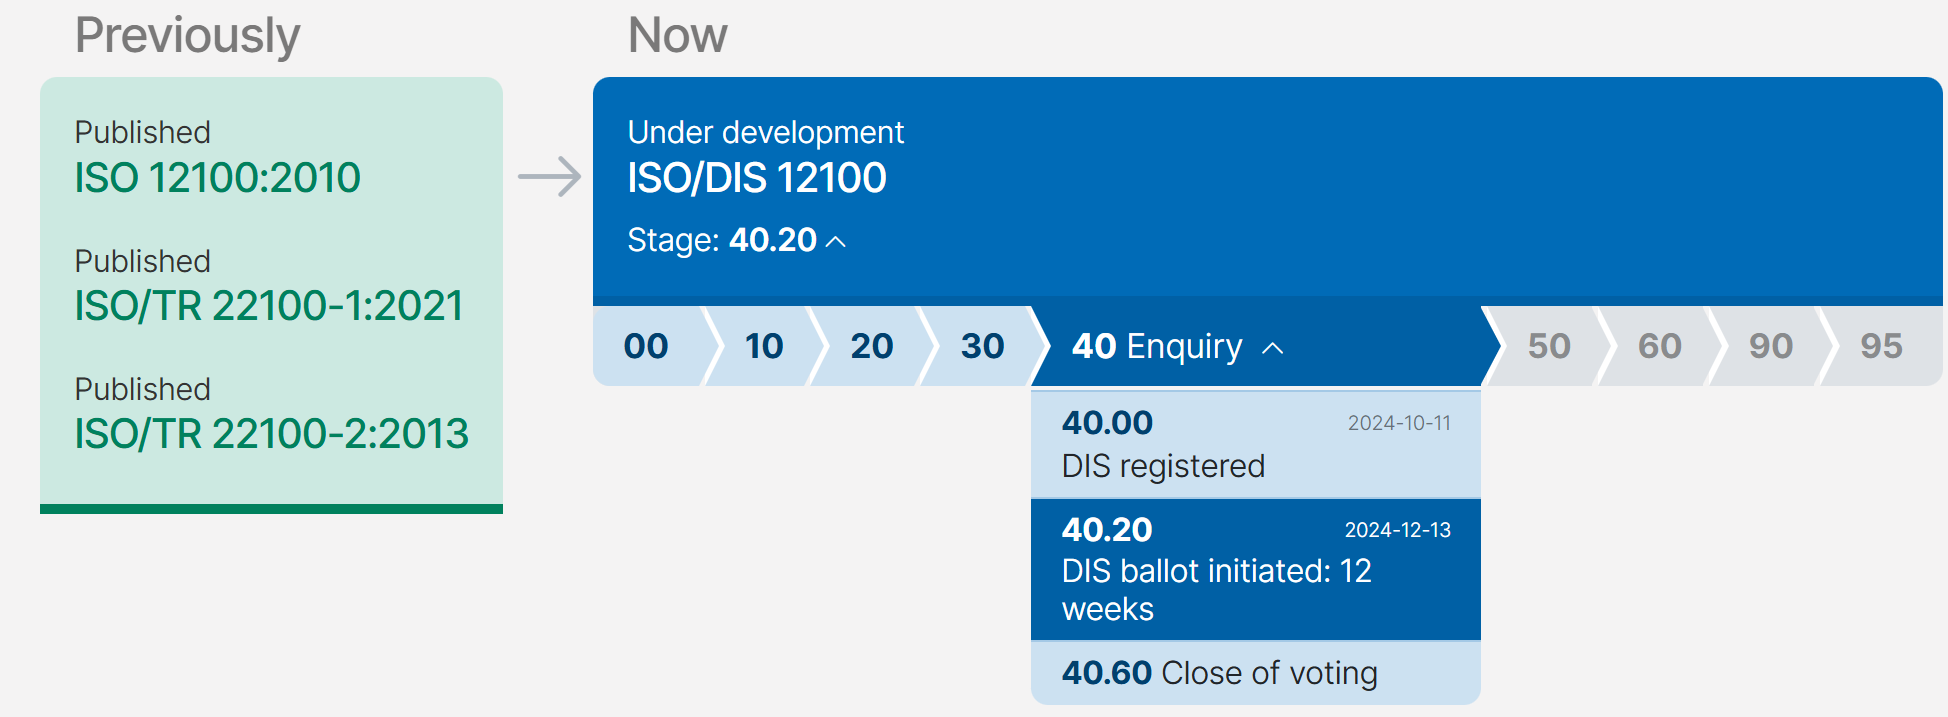Click the 40.60 Close of voting entry
The width and height of the screenshot is (1948, 717).
(x=1256, y=673)
